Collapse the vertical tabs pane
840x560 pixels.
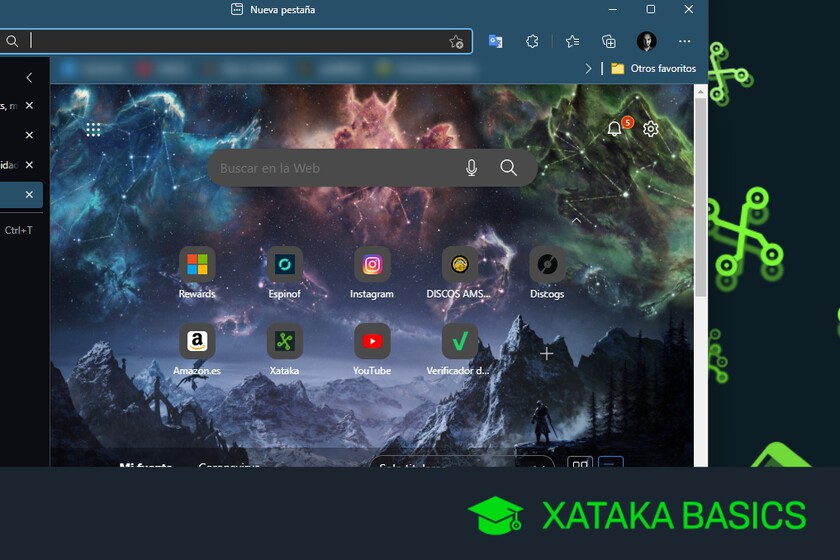(29, 78)
